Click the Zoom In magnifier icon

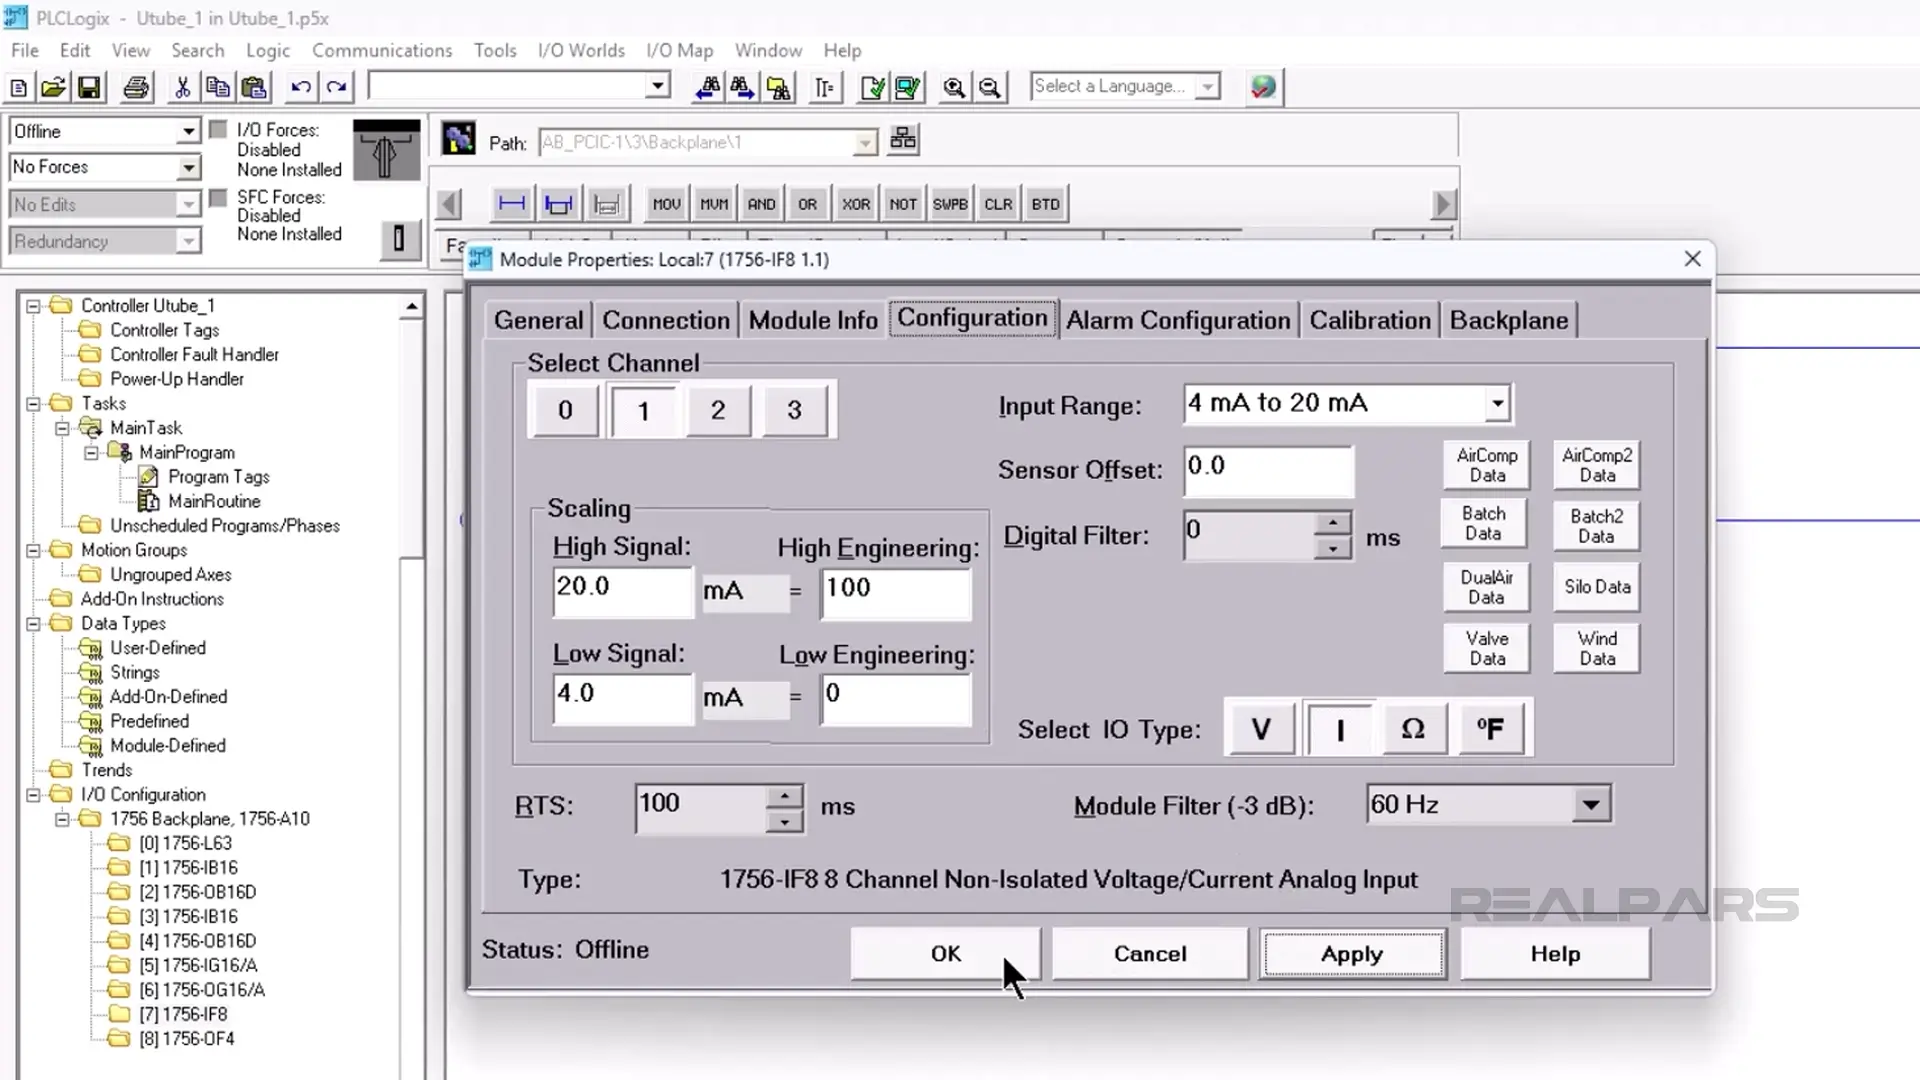pos(954,88)
